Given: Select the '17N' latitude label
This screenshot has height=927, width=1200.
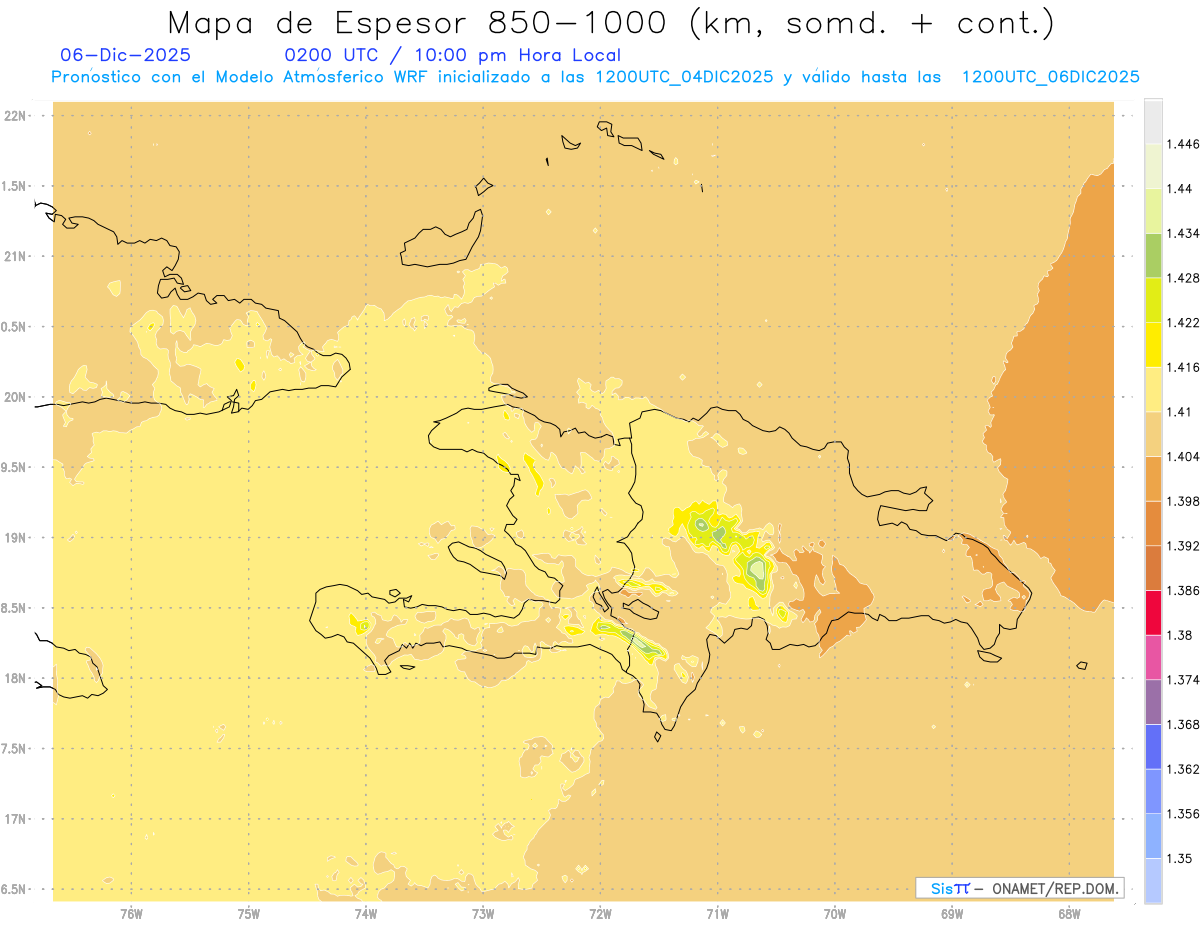Looking at the screenshot, I should [x=15, y=820].
